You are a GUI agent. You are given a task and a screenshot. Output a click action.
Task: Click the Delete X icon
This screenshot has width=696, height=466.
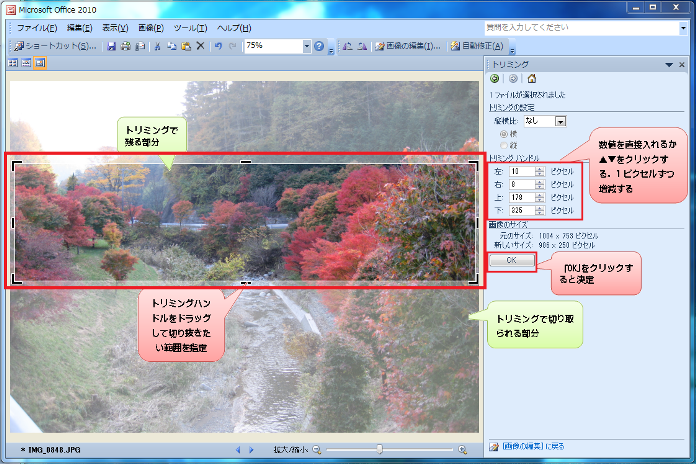point(200,46)
